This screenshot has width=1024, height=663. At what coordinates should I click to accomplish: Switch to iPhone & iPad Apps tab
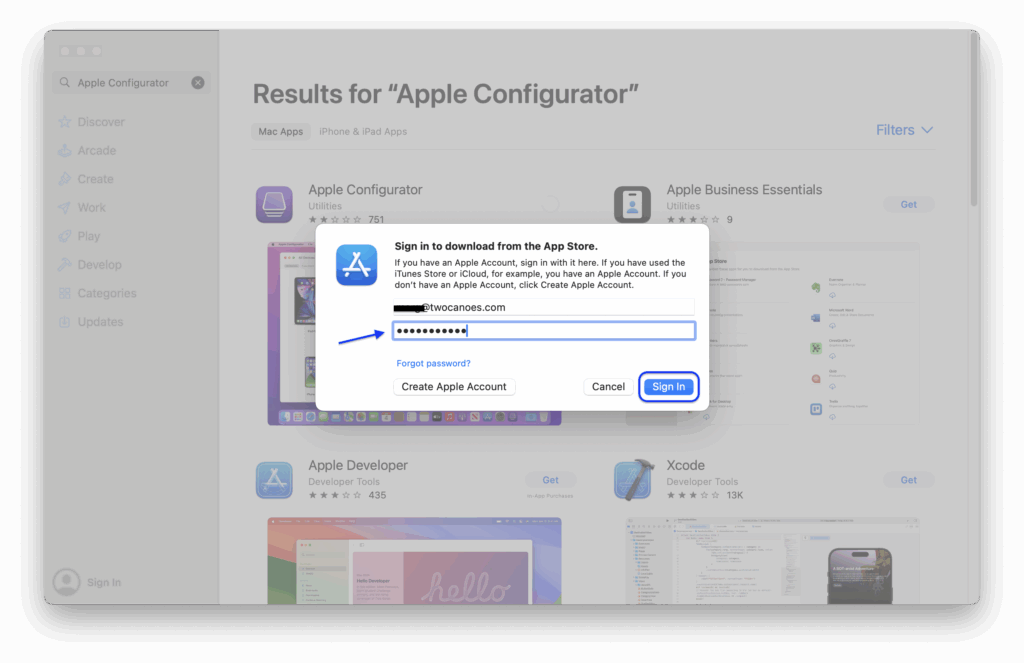363,131
